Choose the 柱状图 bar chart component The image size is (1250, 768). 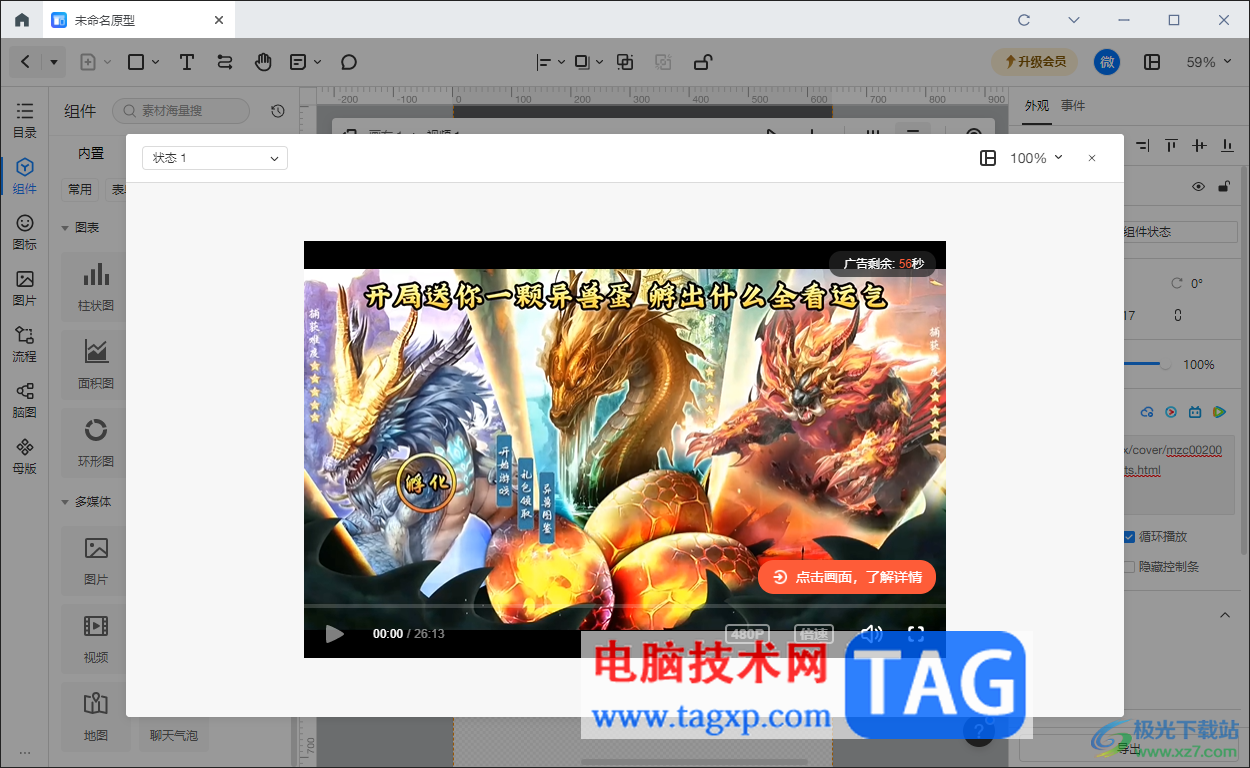click(96, 287)
